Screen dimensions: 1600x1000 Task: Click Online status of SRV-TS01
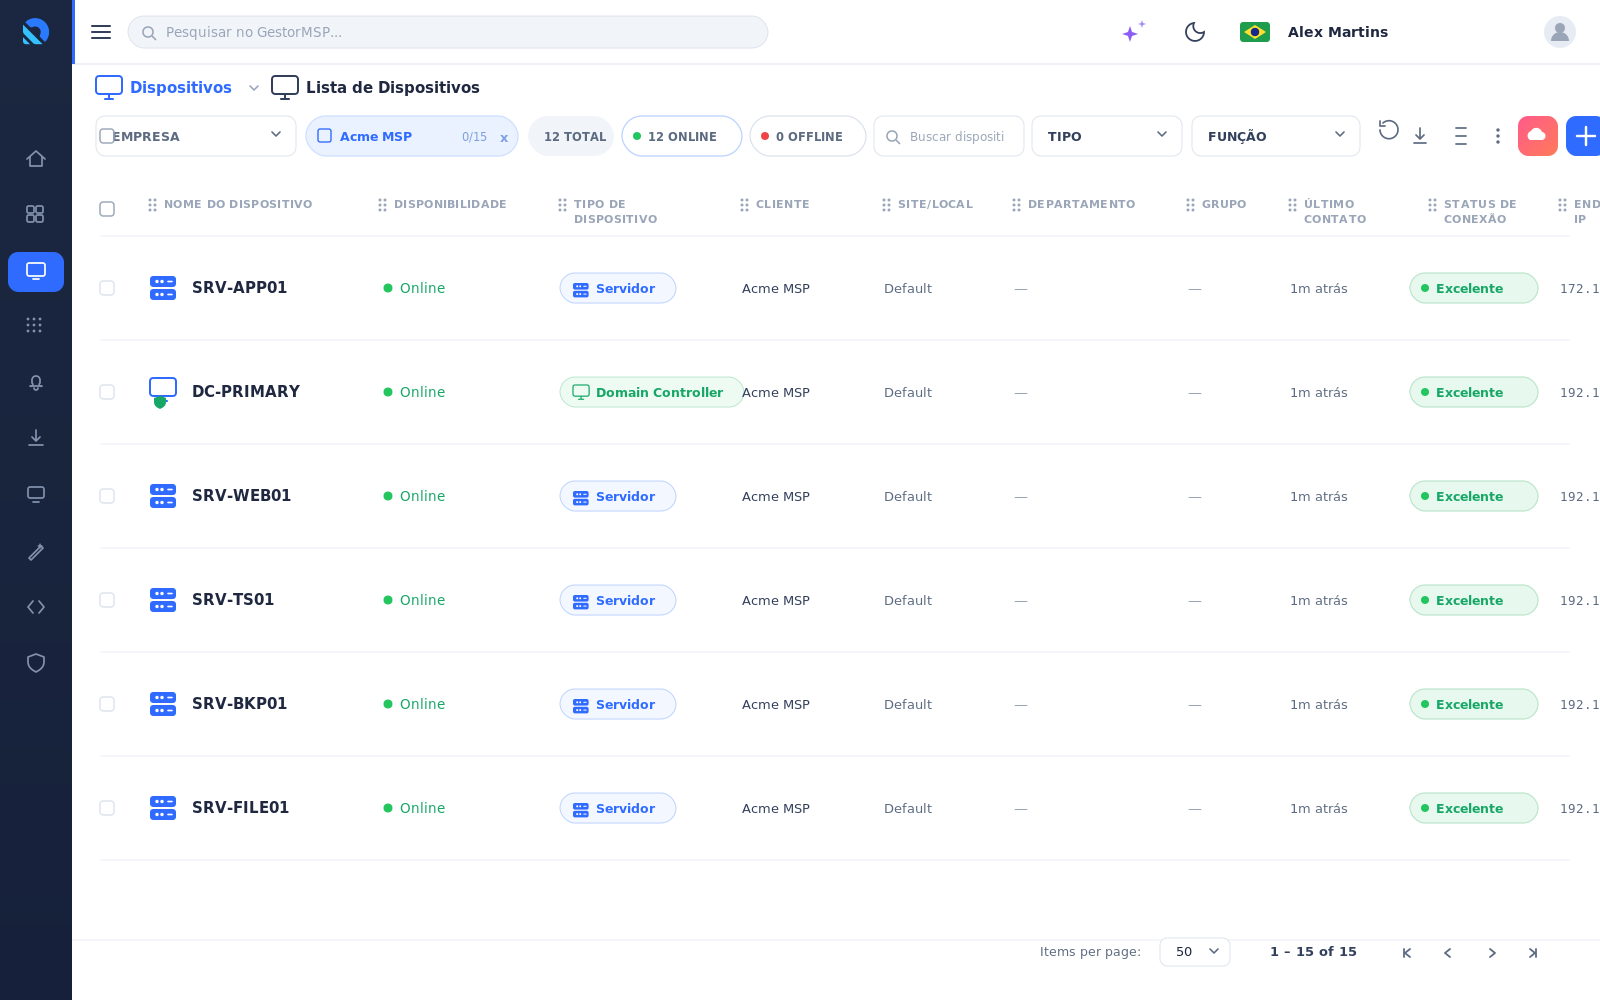pyautogui.click(x=414, y=600)
